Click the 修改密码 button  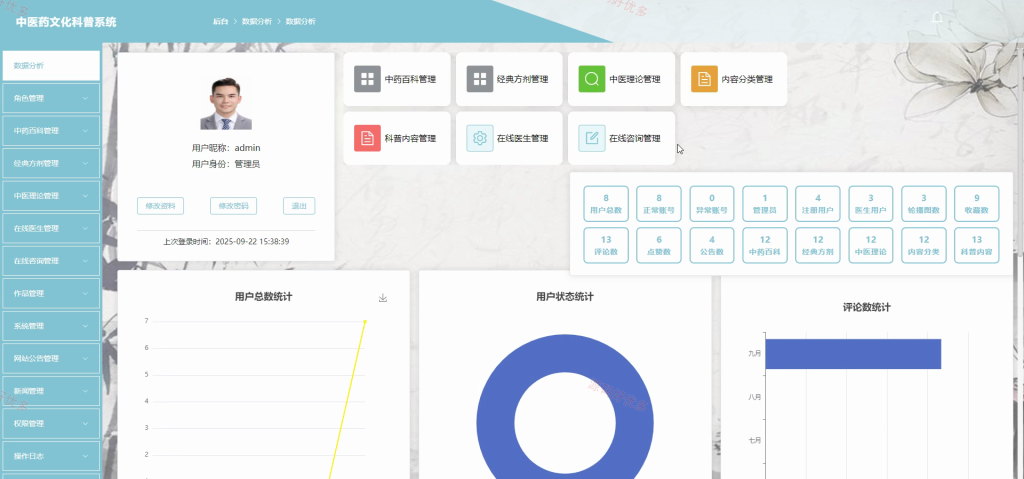(x=233, y=206)
